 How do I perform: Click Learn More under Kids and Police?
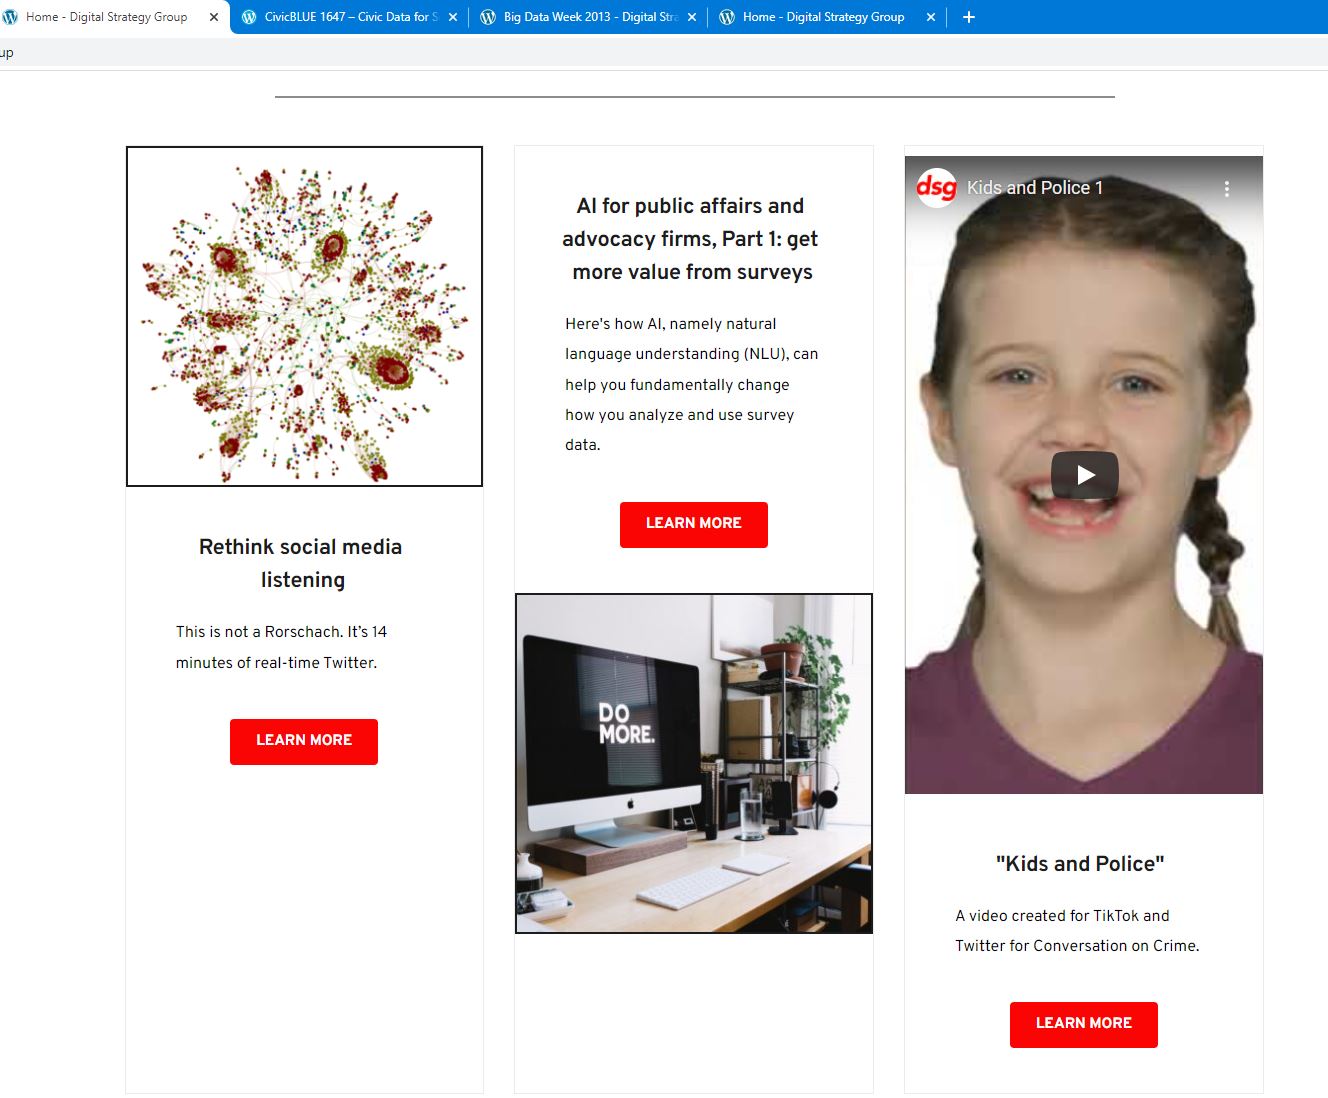point(1084,1024)
